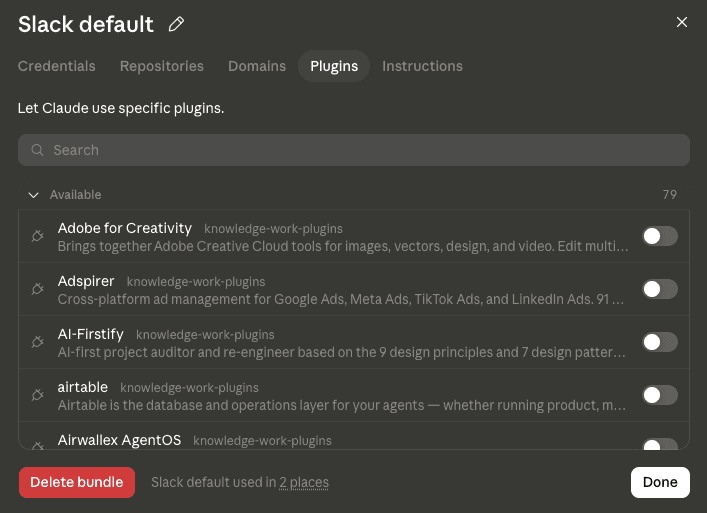Click the plug icon beside AI-Firstify
Screen dimensions: 707x513
tap(37, 342)
